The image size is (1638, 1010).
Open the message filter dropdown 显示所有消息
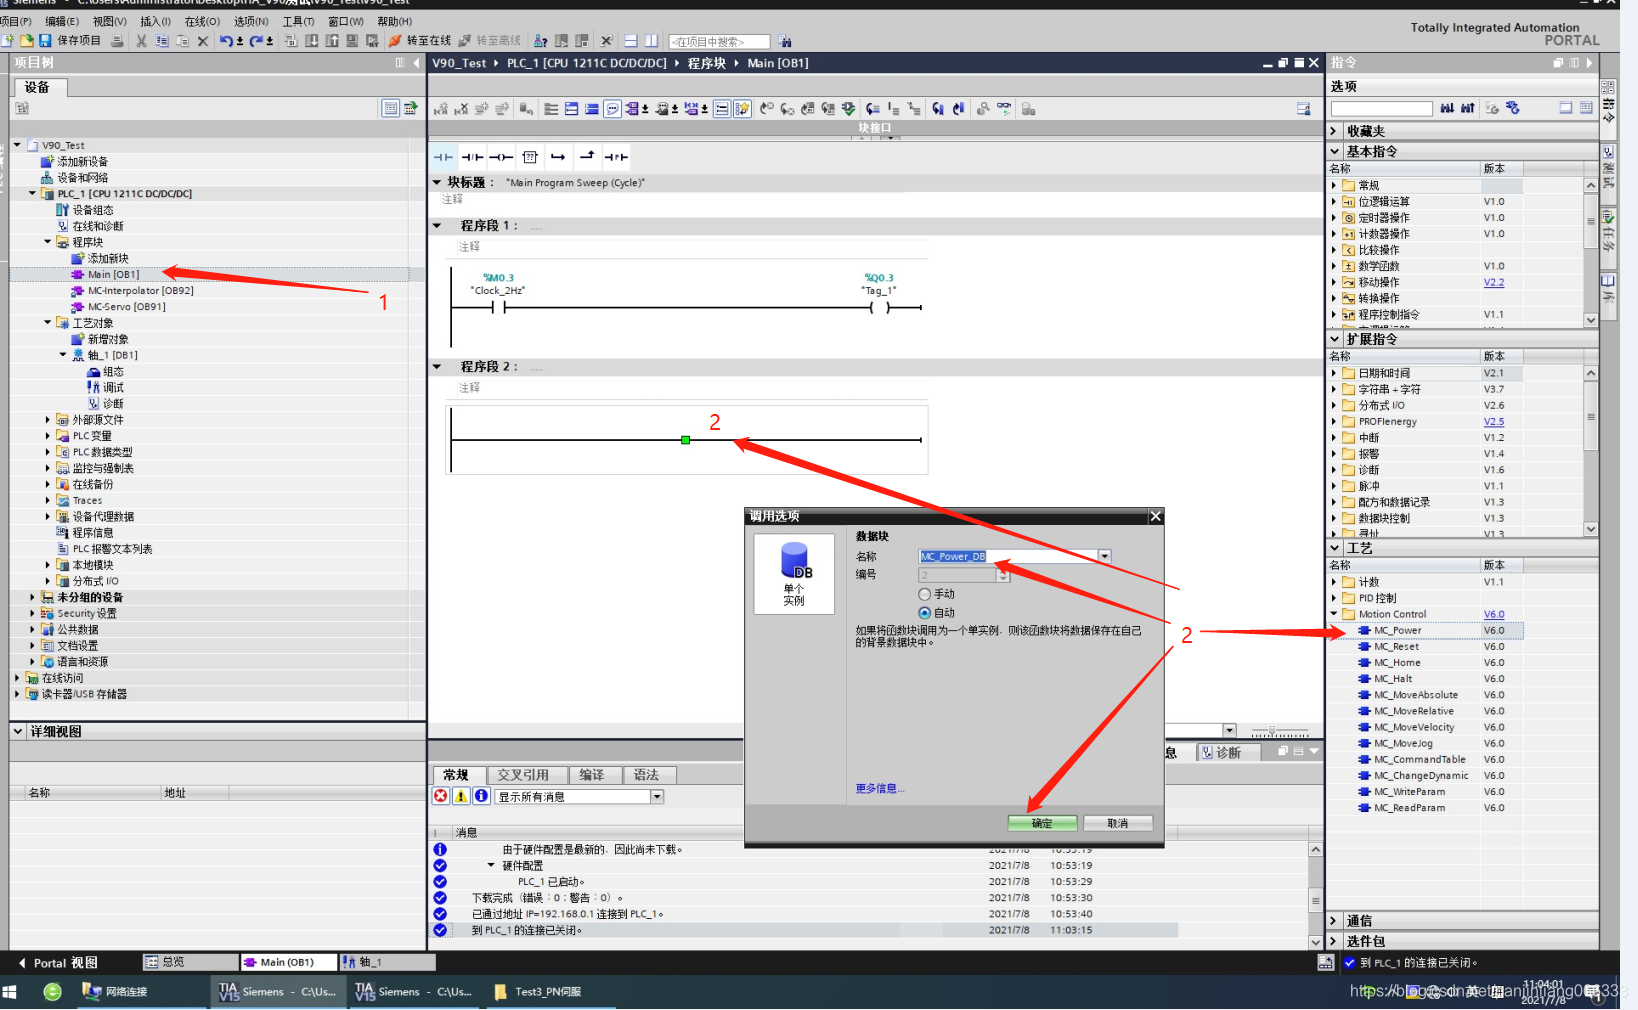(657, 796)
